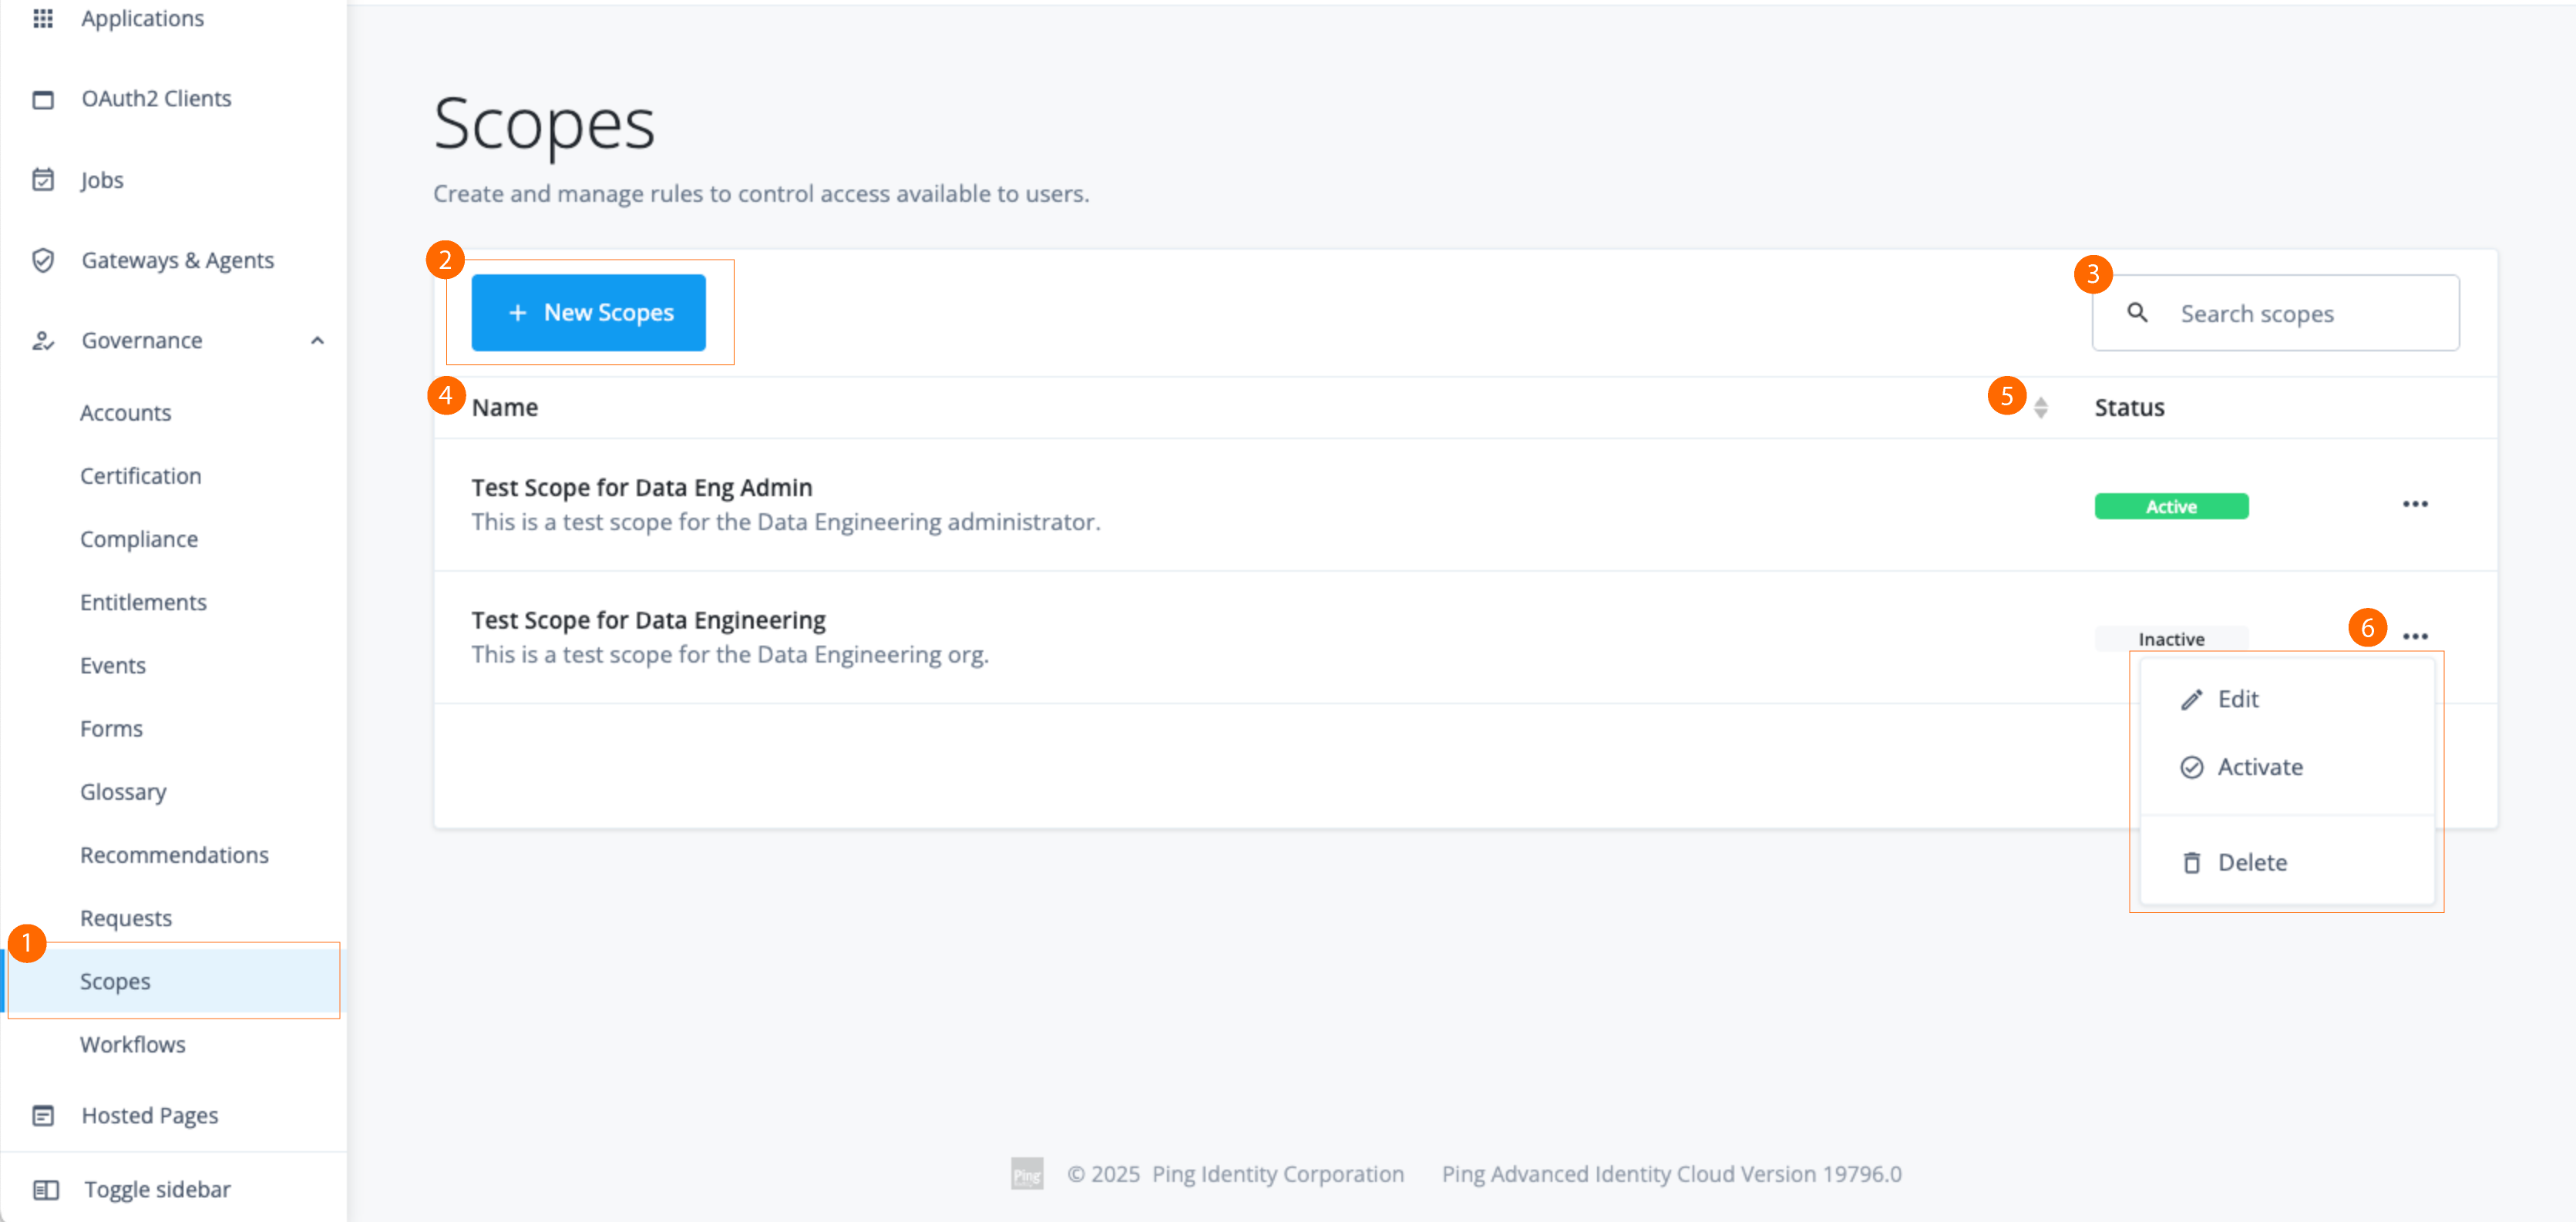Screen dimensions: 2576x1222
Task: Click the OAuth2 Clients window icon
Action: (x=43, y=99)
